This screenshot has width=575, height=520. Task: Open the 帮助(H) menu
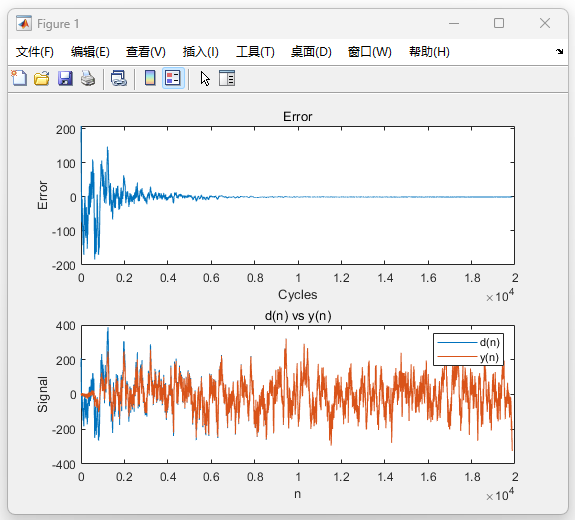(x=429, y=52)
